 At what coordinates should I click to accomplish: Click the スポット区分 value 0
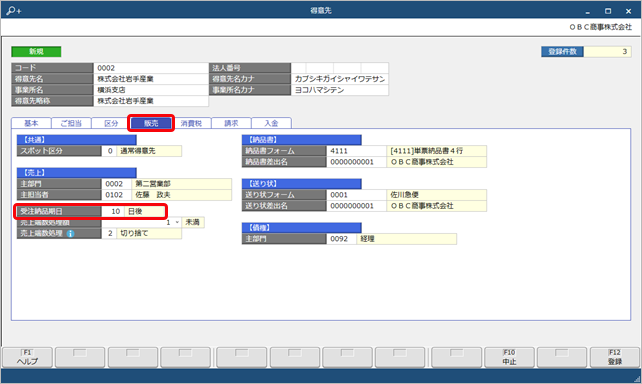tap(109, 151)
